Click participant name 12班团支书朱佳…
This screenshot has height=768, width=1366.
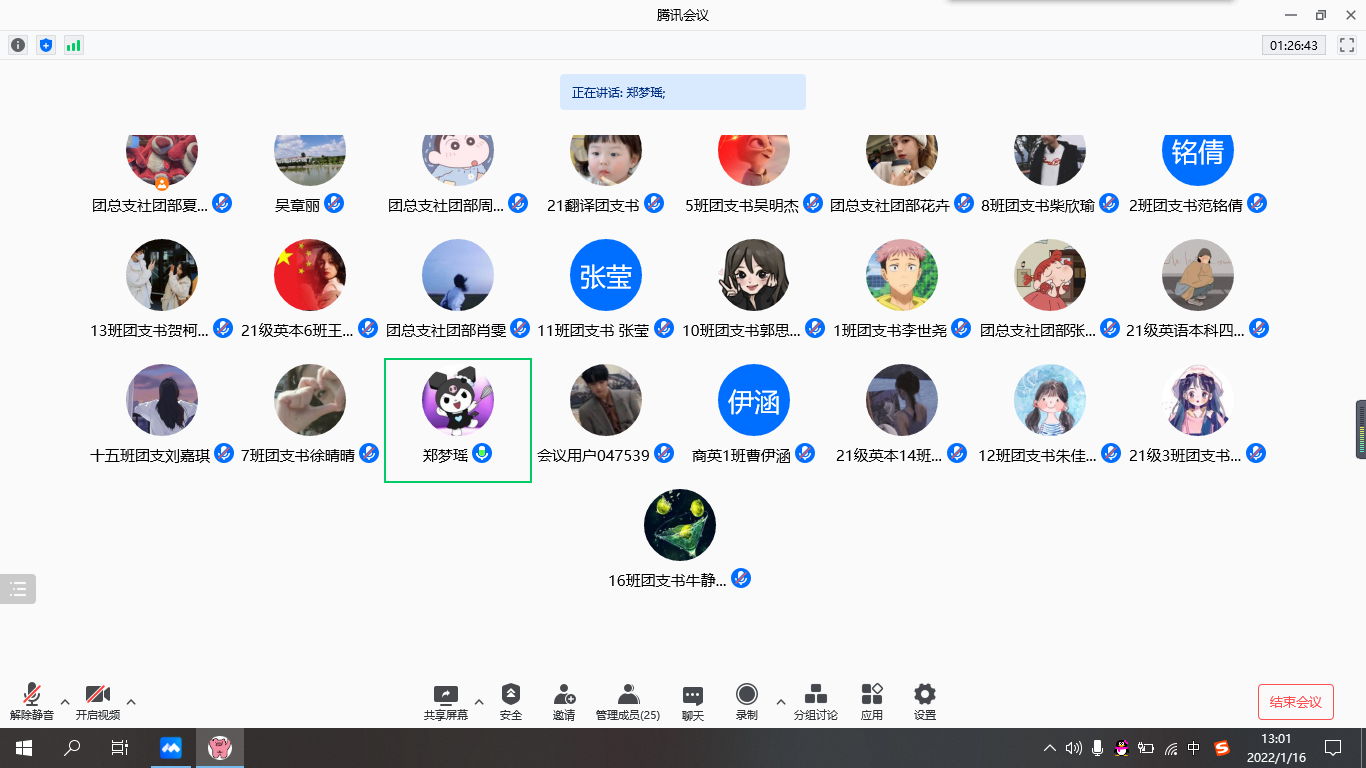click(1037, 455)
